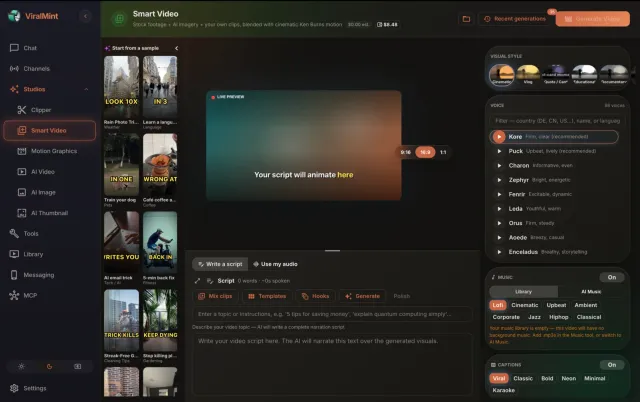The image size is (640, 402).
Task: Play the Fenrir voice preview
Action: pyautogui.click(x=499, y=194)
